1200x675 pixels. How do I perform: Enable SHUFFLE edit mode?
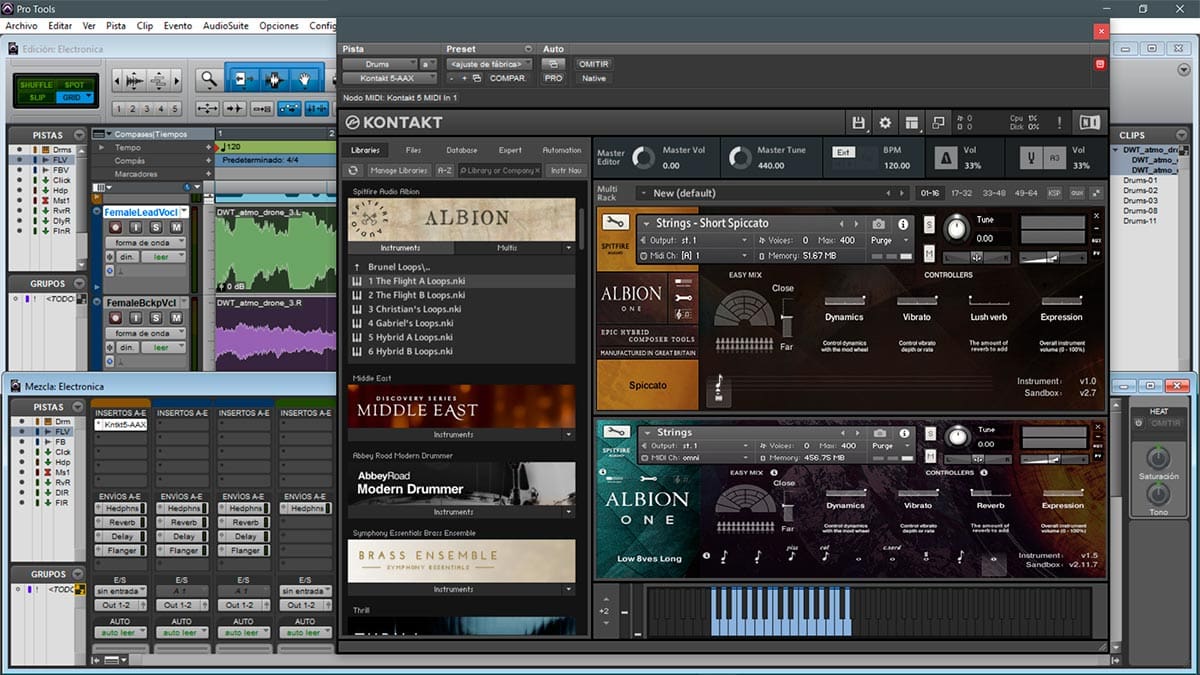[x=38, y=85]
